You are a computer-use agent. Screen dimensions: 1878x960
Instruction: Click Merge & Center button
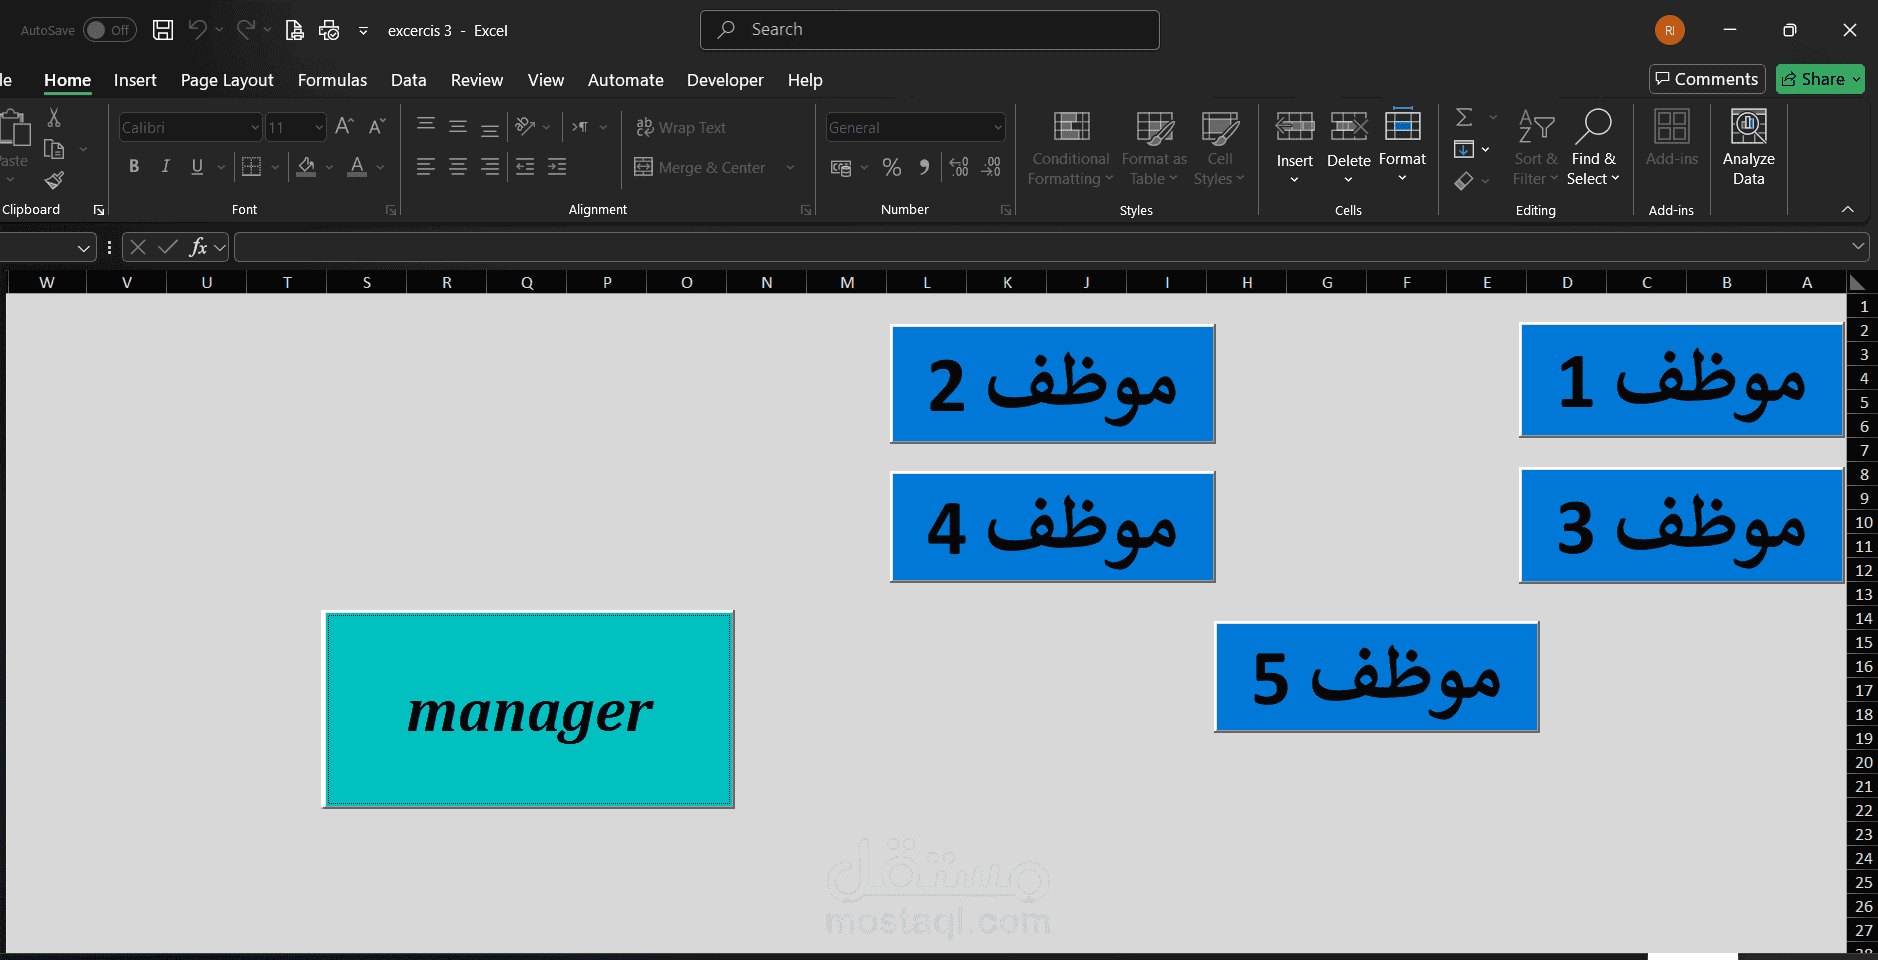(700, 167)
